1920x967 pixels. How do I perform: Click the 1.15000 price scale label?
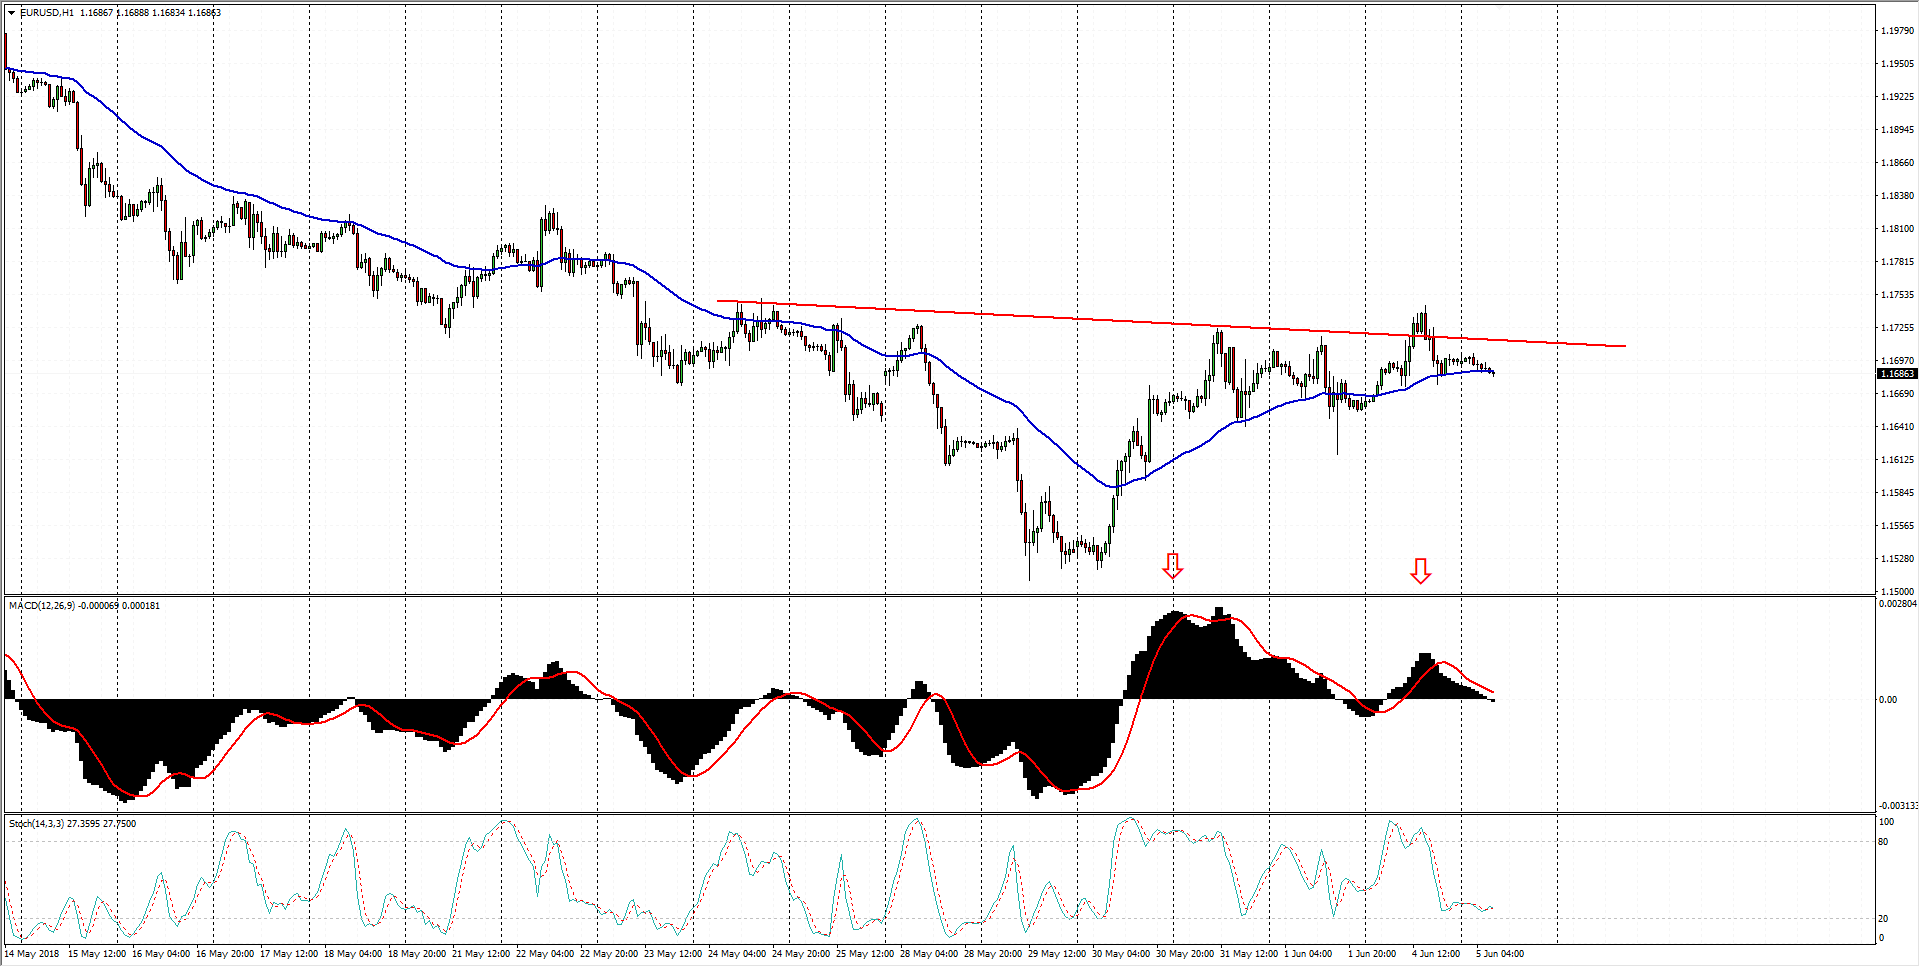pos(1897,592)
